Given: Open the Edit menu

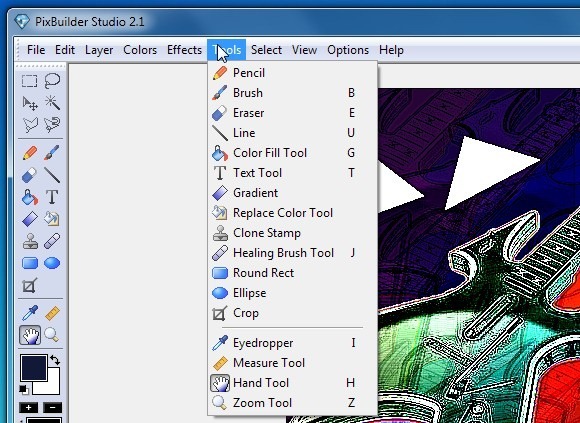Looking at the screenshot, I should pyautogui.click(x=65, y=50).
